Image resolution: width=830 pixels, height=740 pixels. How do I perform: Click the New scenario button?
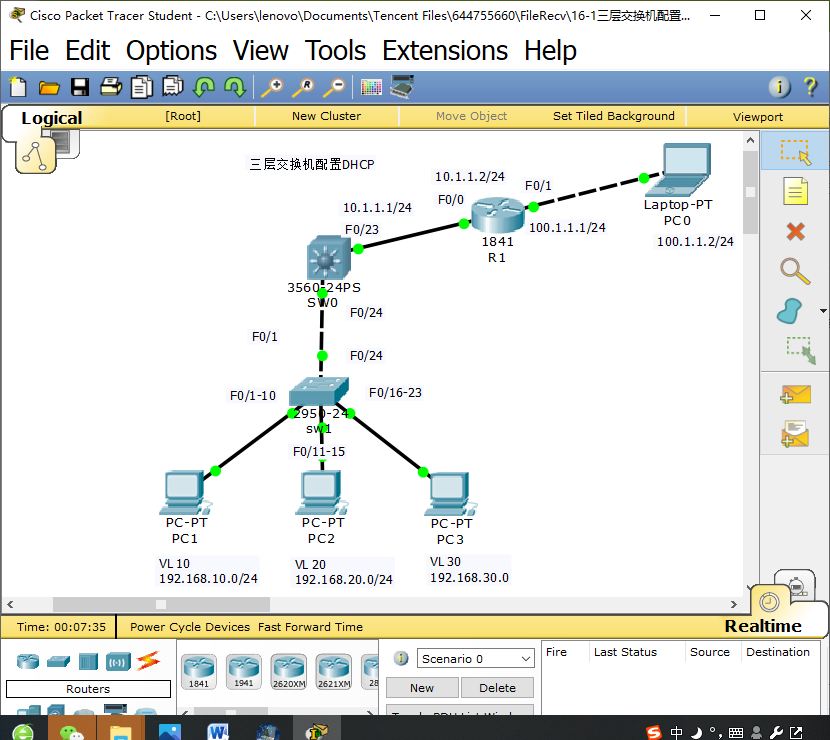click(422, 688)
